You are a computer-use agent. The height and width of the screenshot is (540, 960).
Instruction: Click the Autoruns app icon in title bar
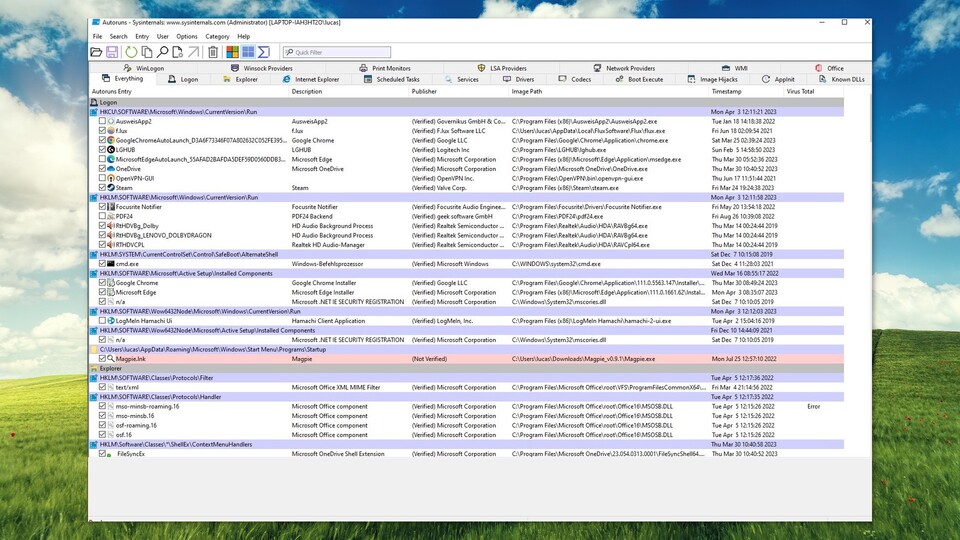click(x=96, y=22)
